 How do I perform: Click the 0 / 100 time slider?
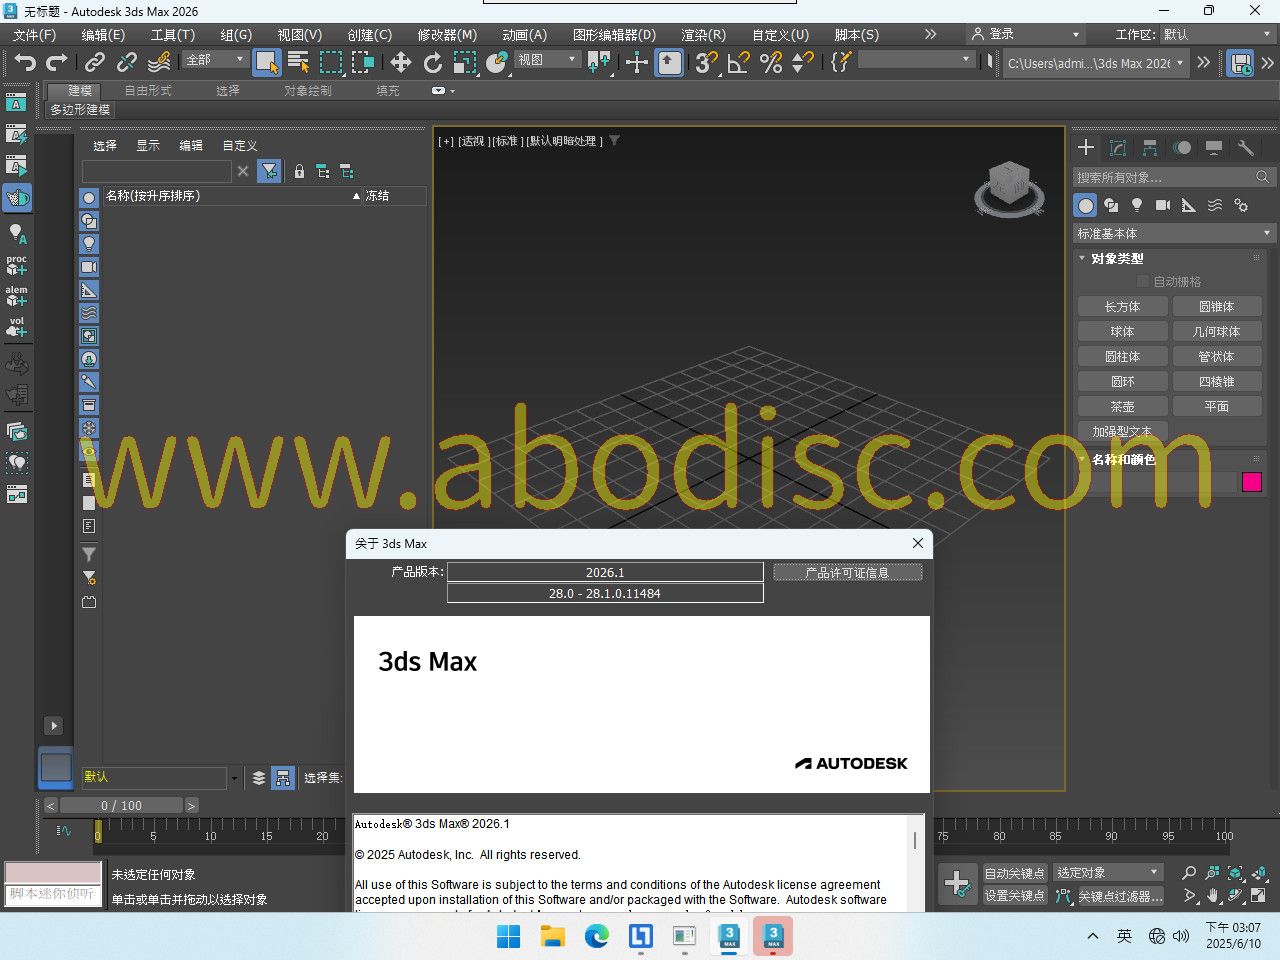pos(121,805)
